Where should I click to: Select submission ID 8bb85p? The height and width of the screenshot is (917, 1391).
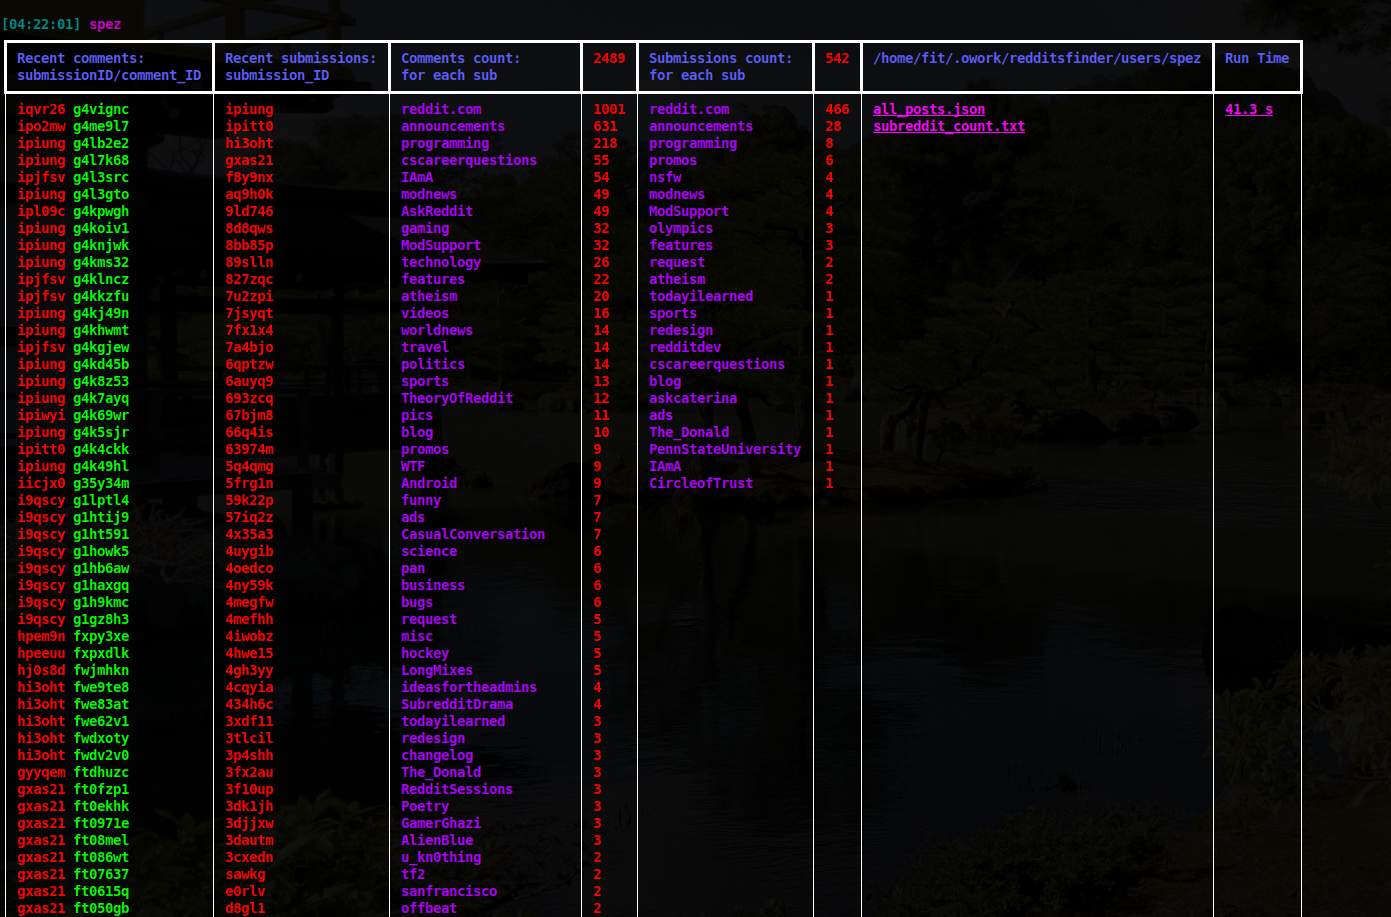tap(249, 245)
